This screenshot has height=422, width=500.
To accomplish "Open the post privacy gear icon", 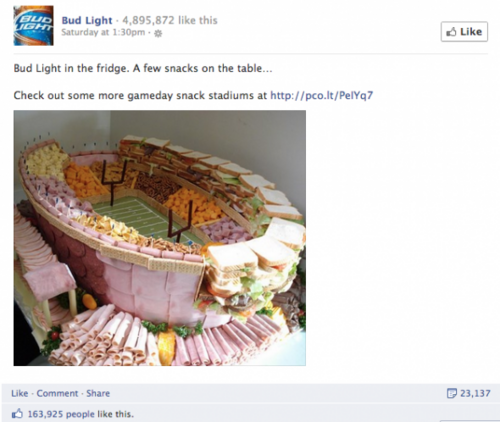I will (x=159, y=33).
